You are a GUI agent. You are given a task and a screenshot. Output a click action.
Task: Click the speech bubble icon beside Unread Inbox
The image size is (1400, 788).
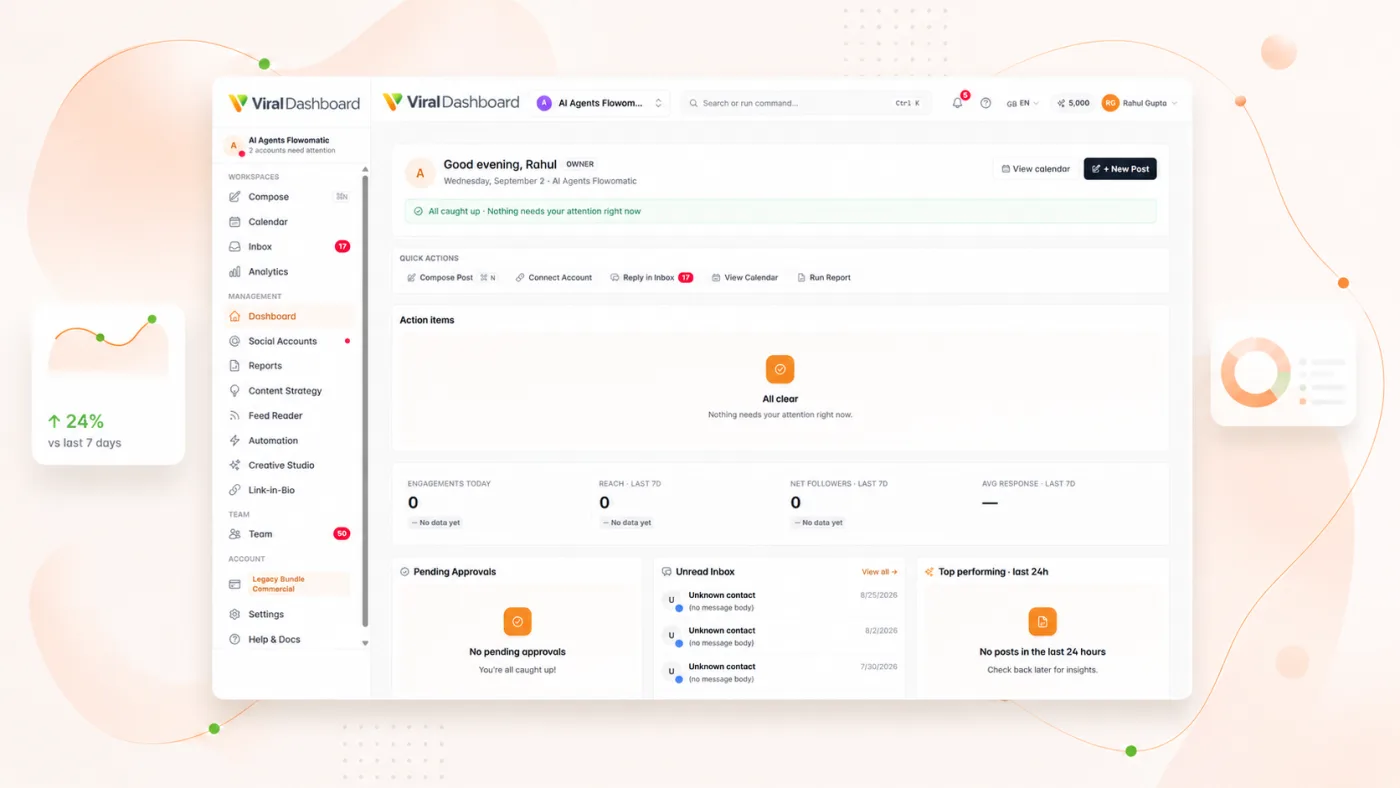tap(667, 572)
